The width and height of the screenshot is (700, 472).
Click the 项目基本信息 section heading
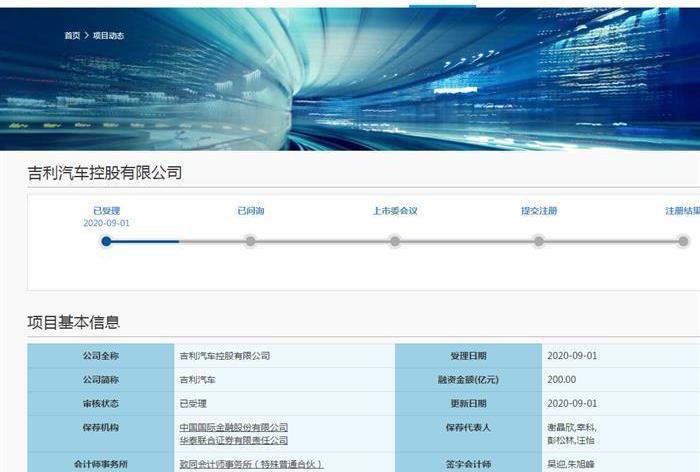[74, 322]
